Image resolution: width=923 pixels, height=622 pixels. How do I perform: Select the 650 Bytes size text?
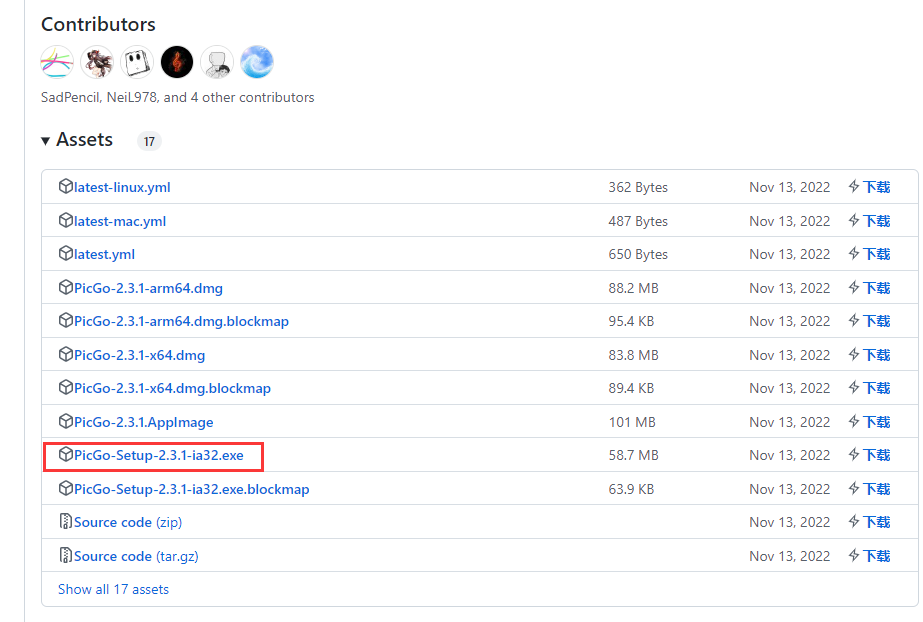click(638, 254)
